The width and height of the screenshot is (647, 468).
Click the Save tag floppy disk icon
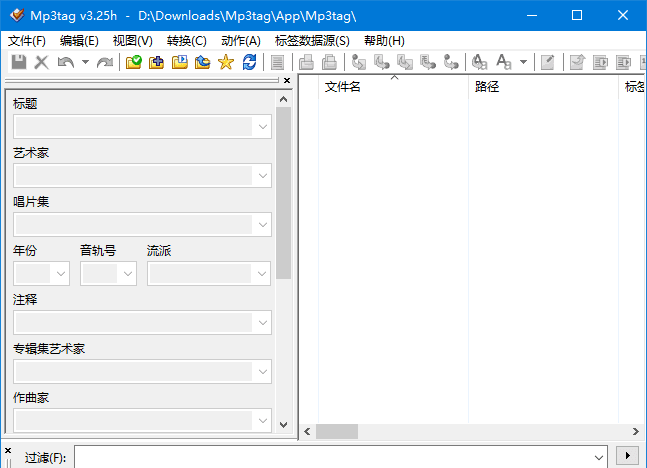[x=19, y=62]
